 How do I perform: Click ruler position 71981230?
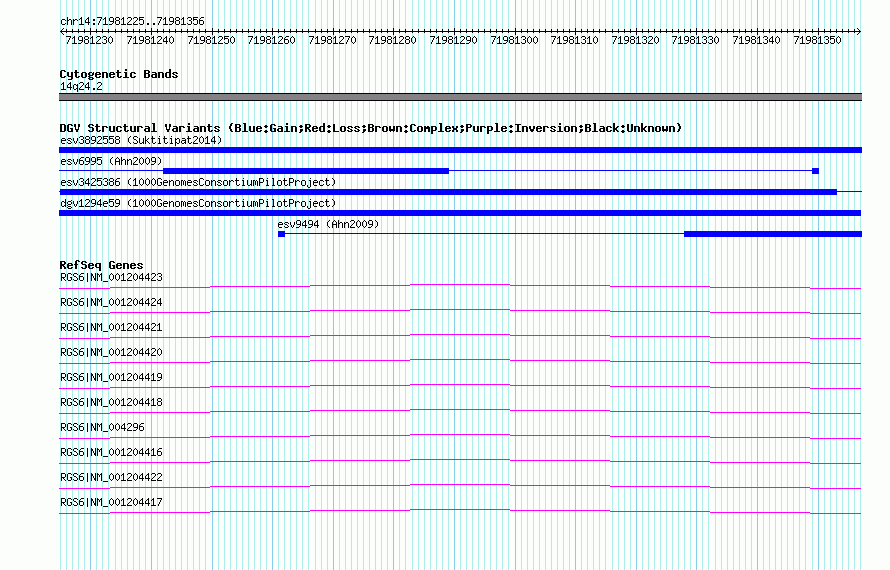coord(90,40)
